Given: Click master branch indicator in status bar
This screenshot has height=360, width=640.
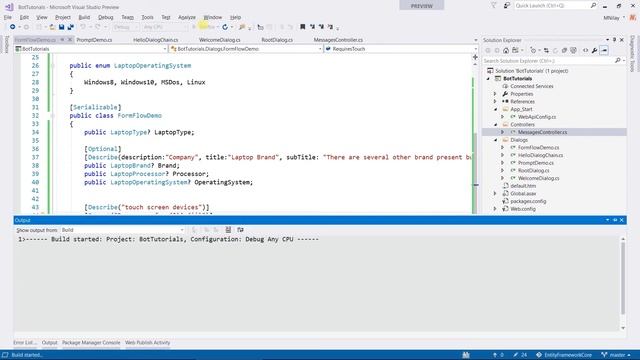Looking at the screenshot, I should click(x=616, y=355).
